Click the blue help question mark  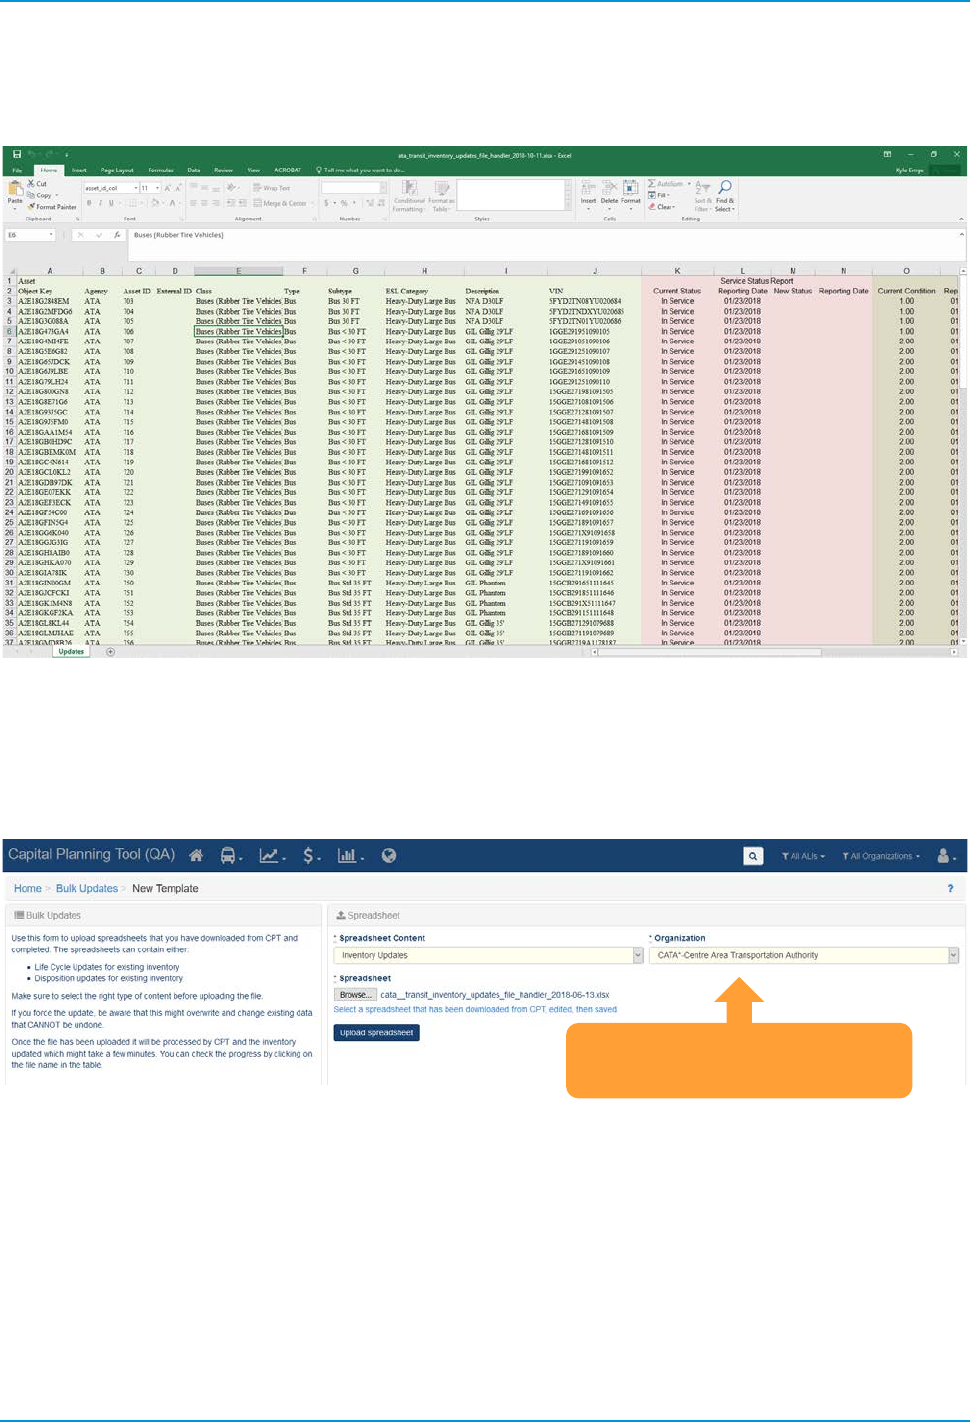950,888
